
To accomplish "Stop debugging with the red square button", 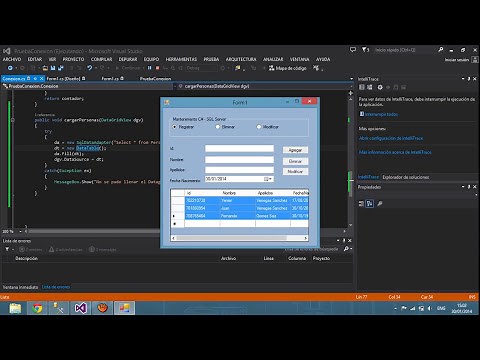I will point(157,68).
